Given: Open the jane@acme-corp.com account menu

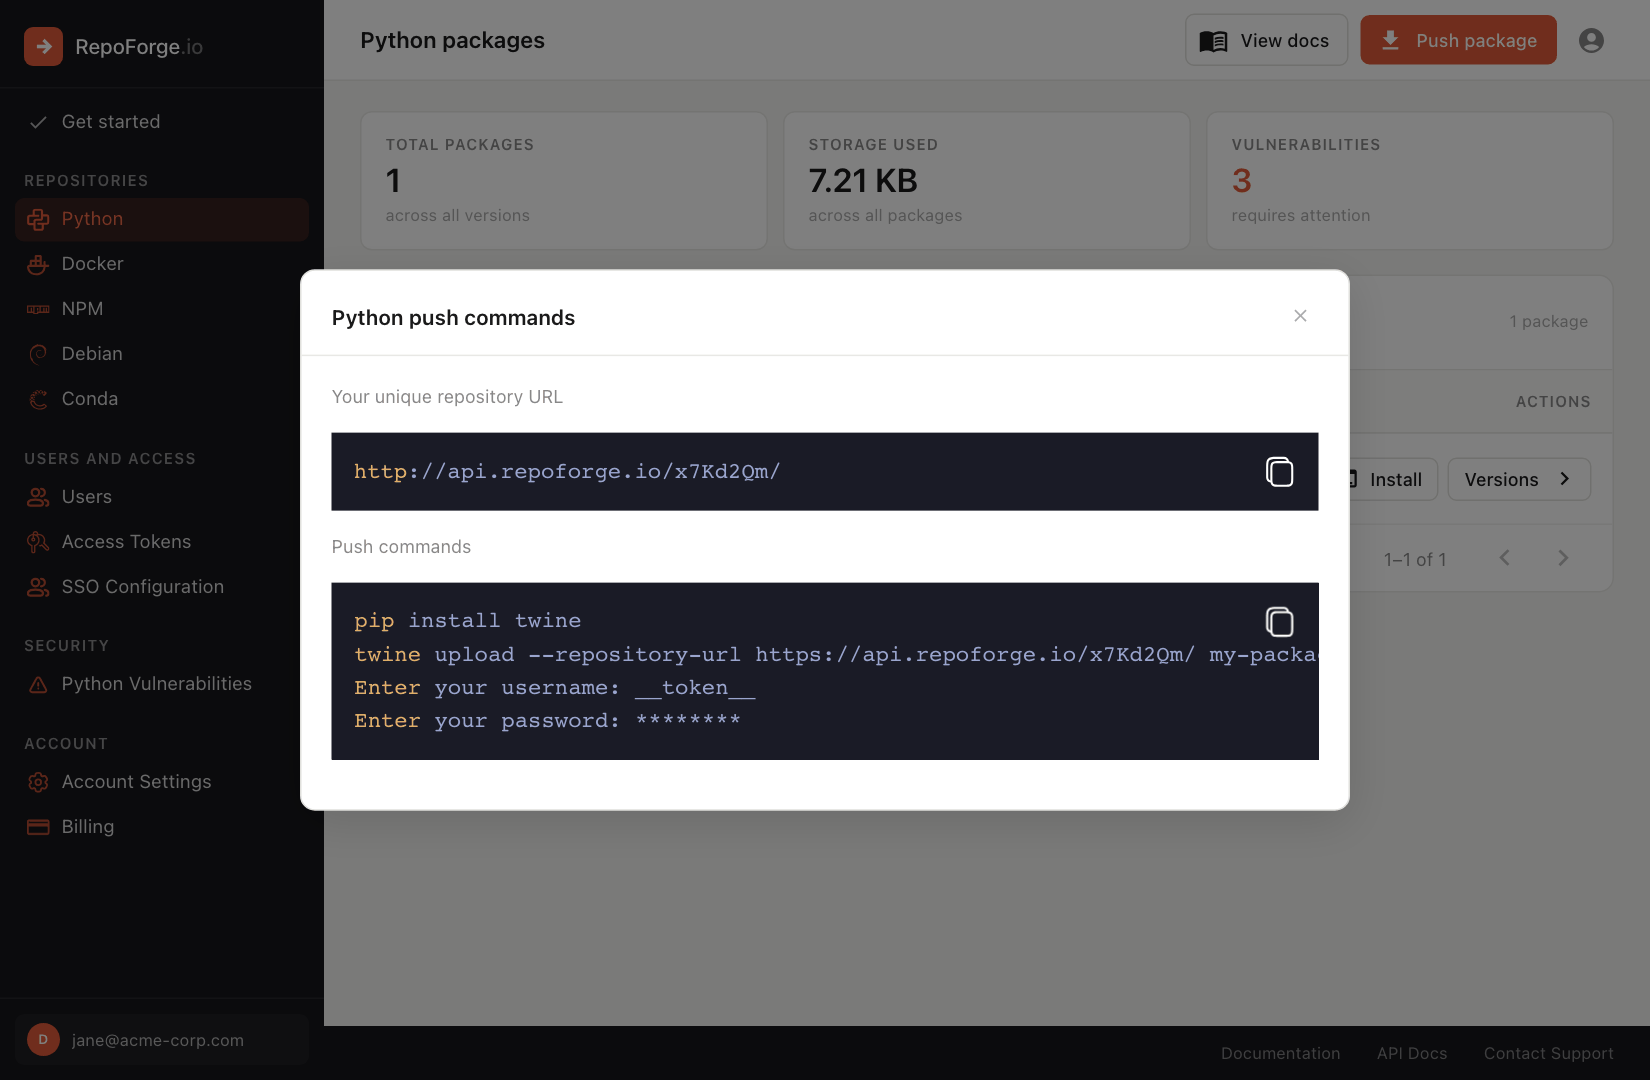Looking at the screenshot, I should point(162,1040).
